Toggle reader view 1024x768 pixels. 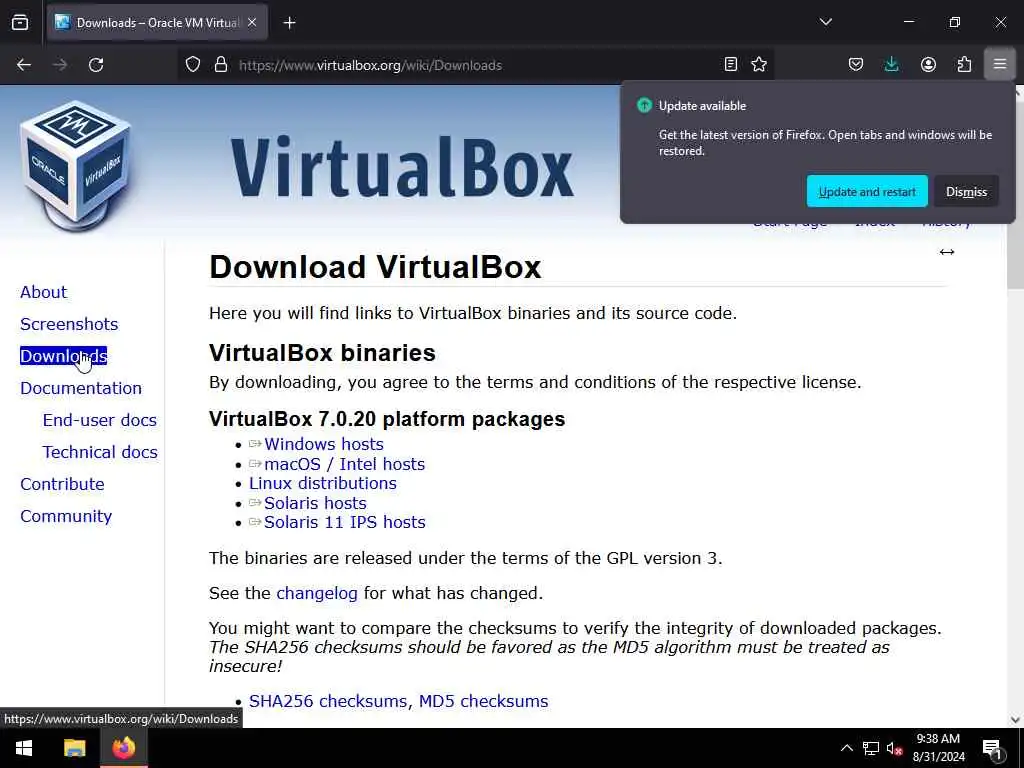[731, 64]
